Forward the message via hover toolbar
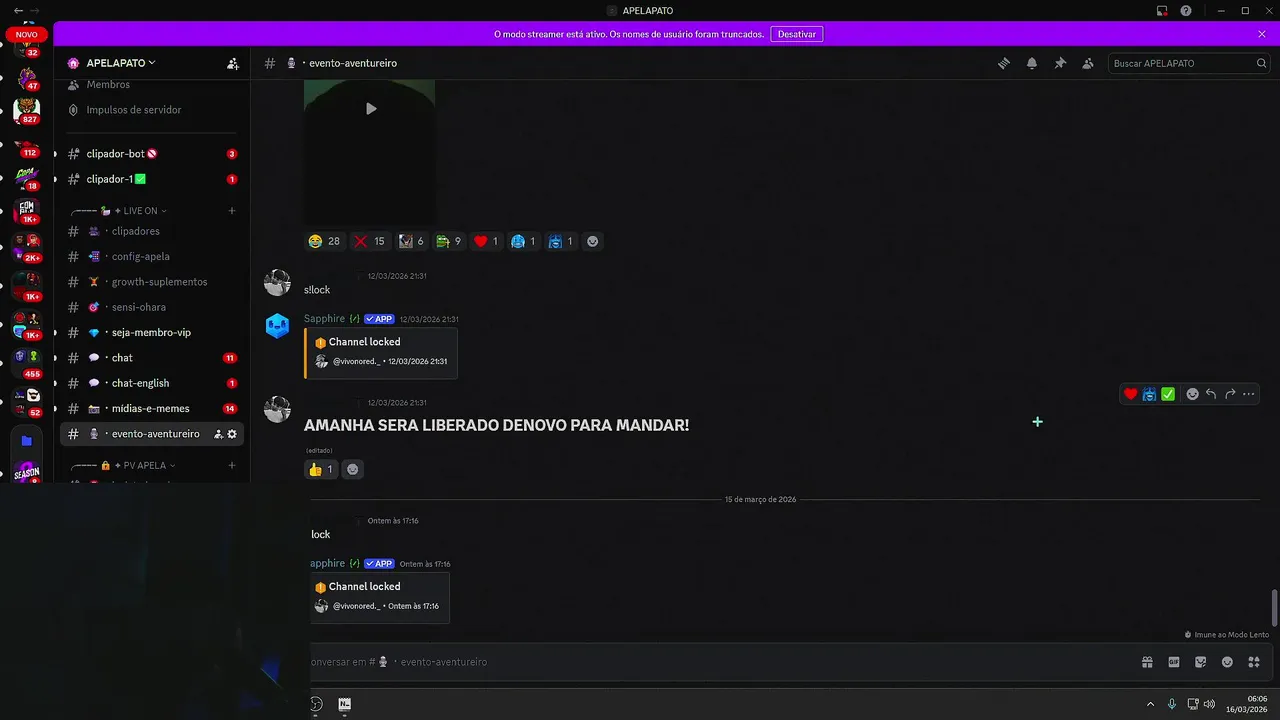 coord(1230,394)
